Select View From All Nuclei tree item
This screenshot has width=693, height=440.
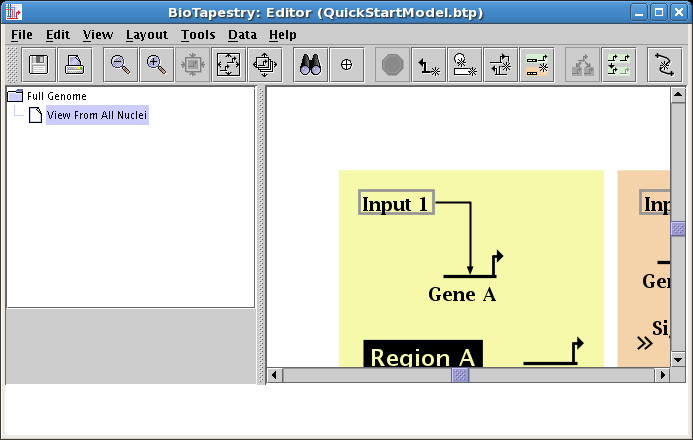[97, 116]
